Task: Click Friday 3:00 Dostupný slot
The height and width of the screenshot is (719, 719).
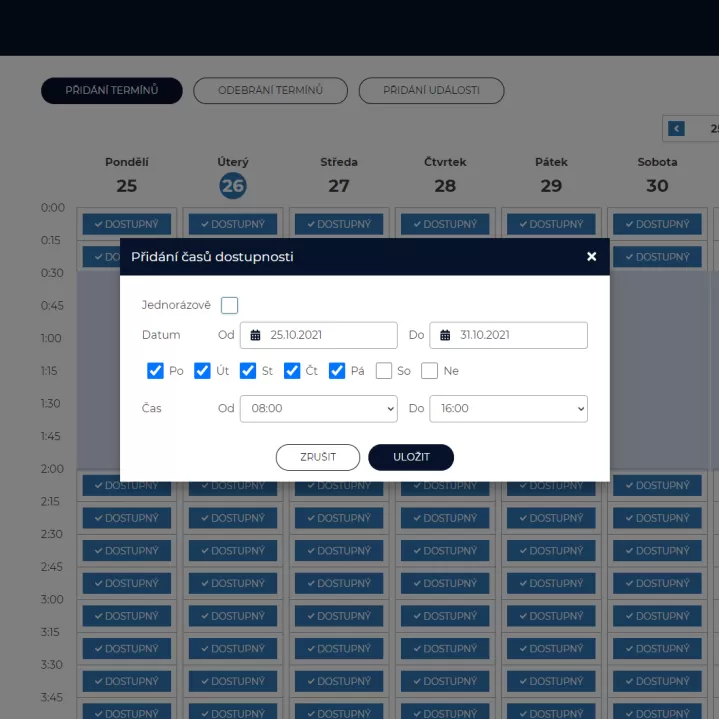Action: (550, 616)
